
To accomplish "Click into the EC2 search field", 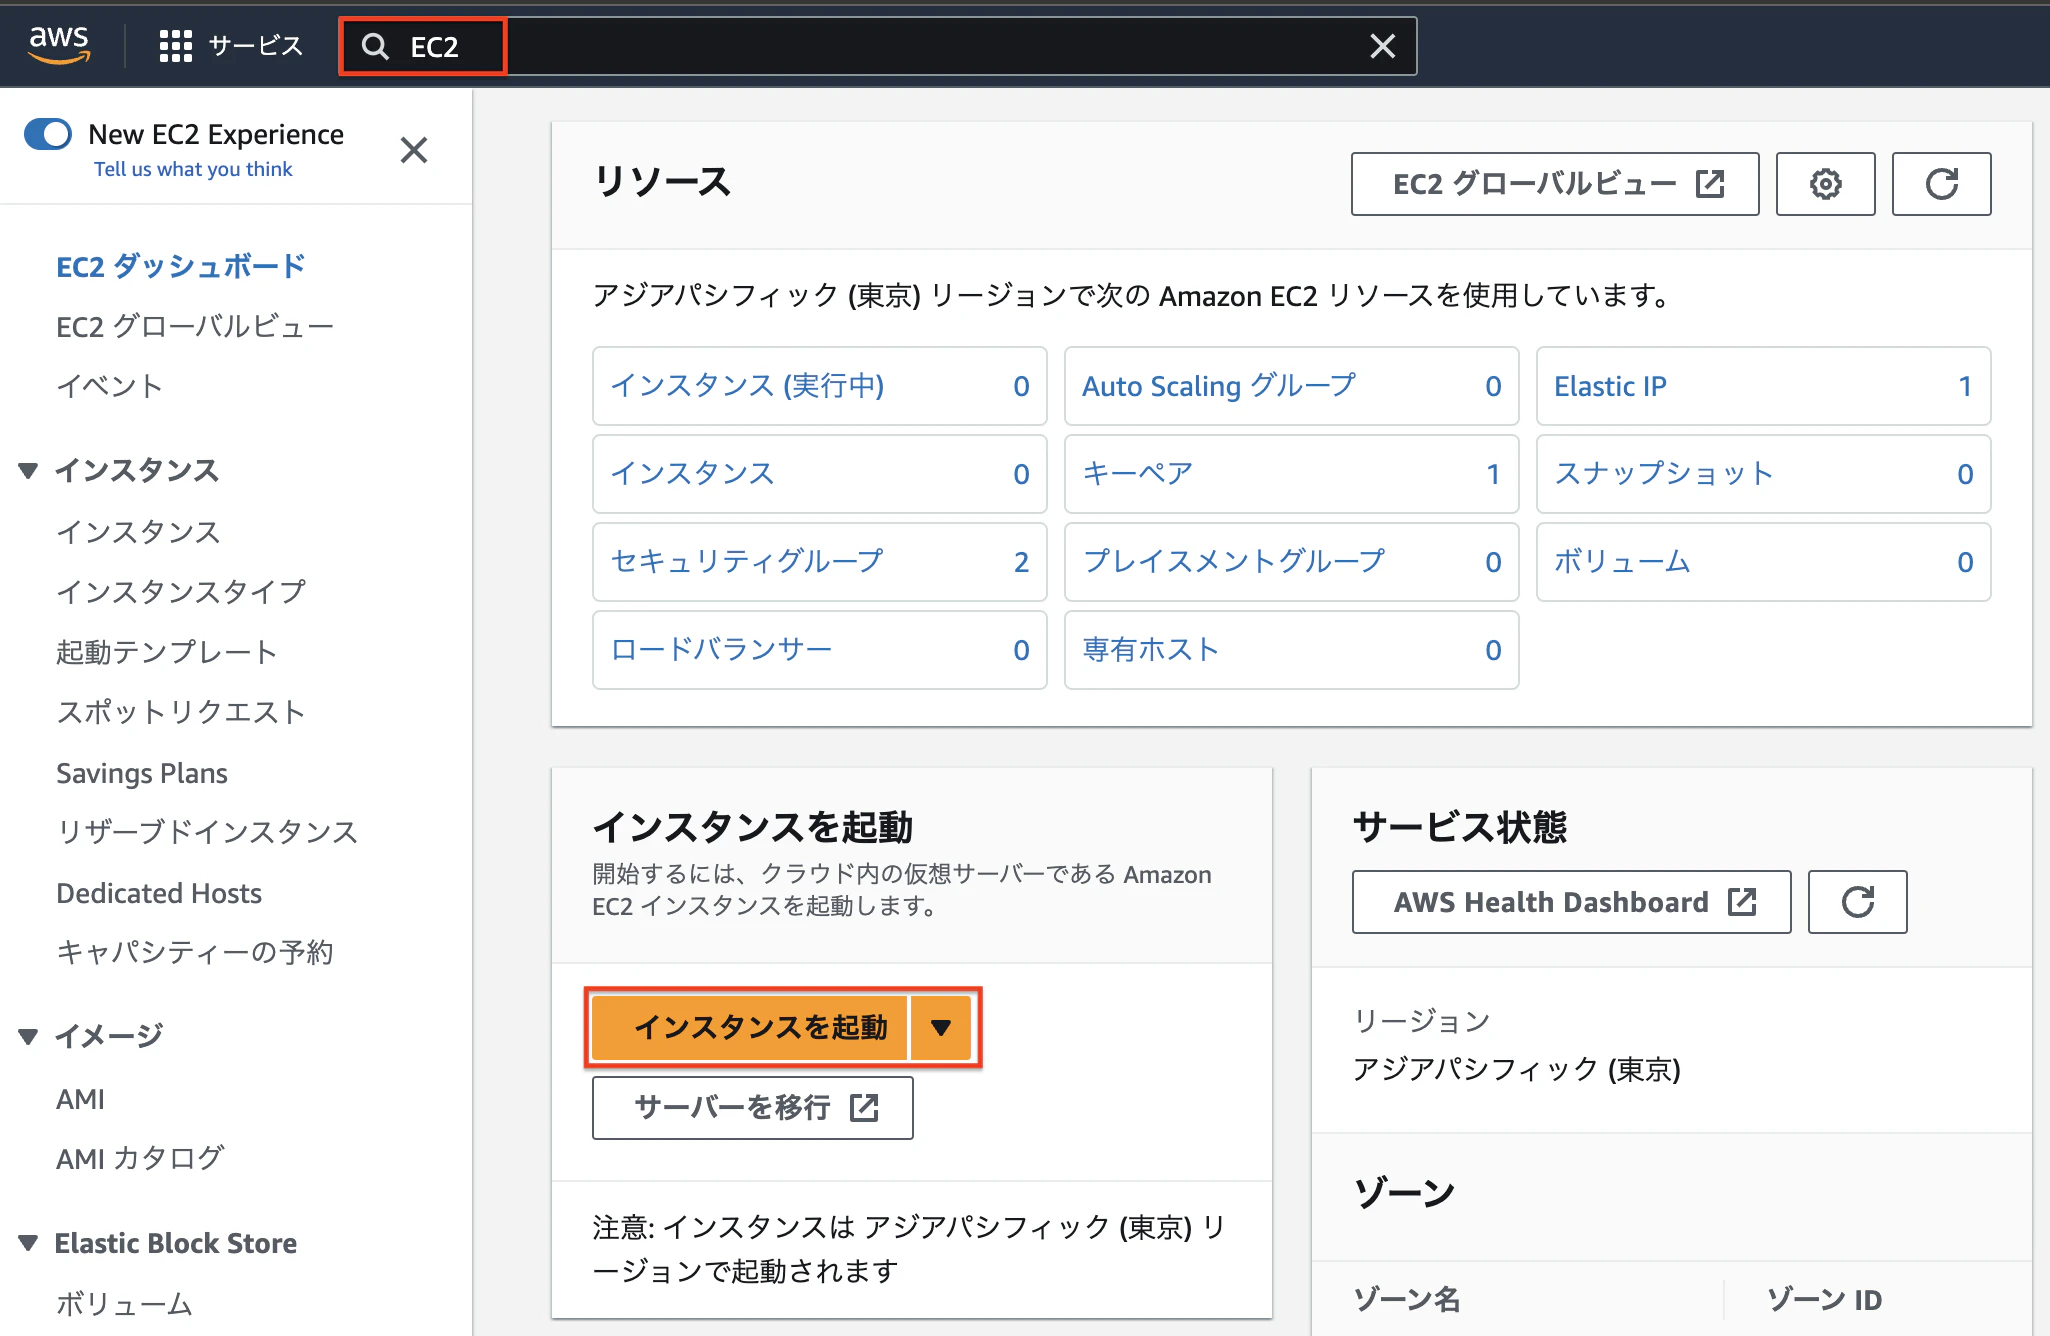I will pyautogui.click(x=878, y=46).
